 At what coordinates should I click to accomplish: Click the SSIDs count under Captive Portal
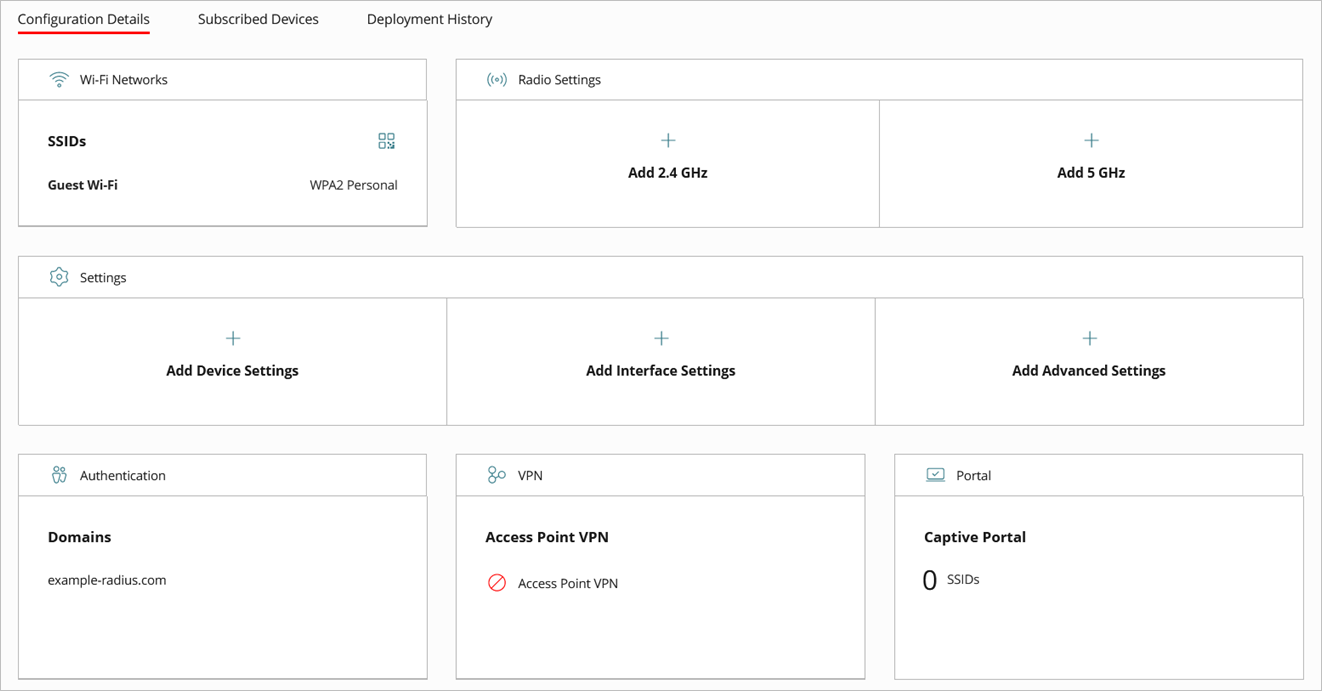[951, 578]
